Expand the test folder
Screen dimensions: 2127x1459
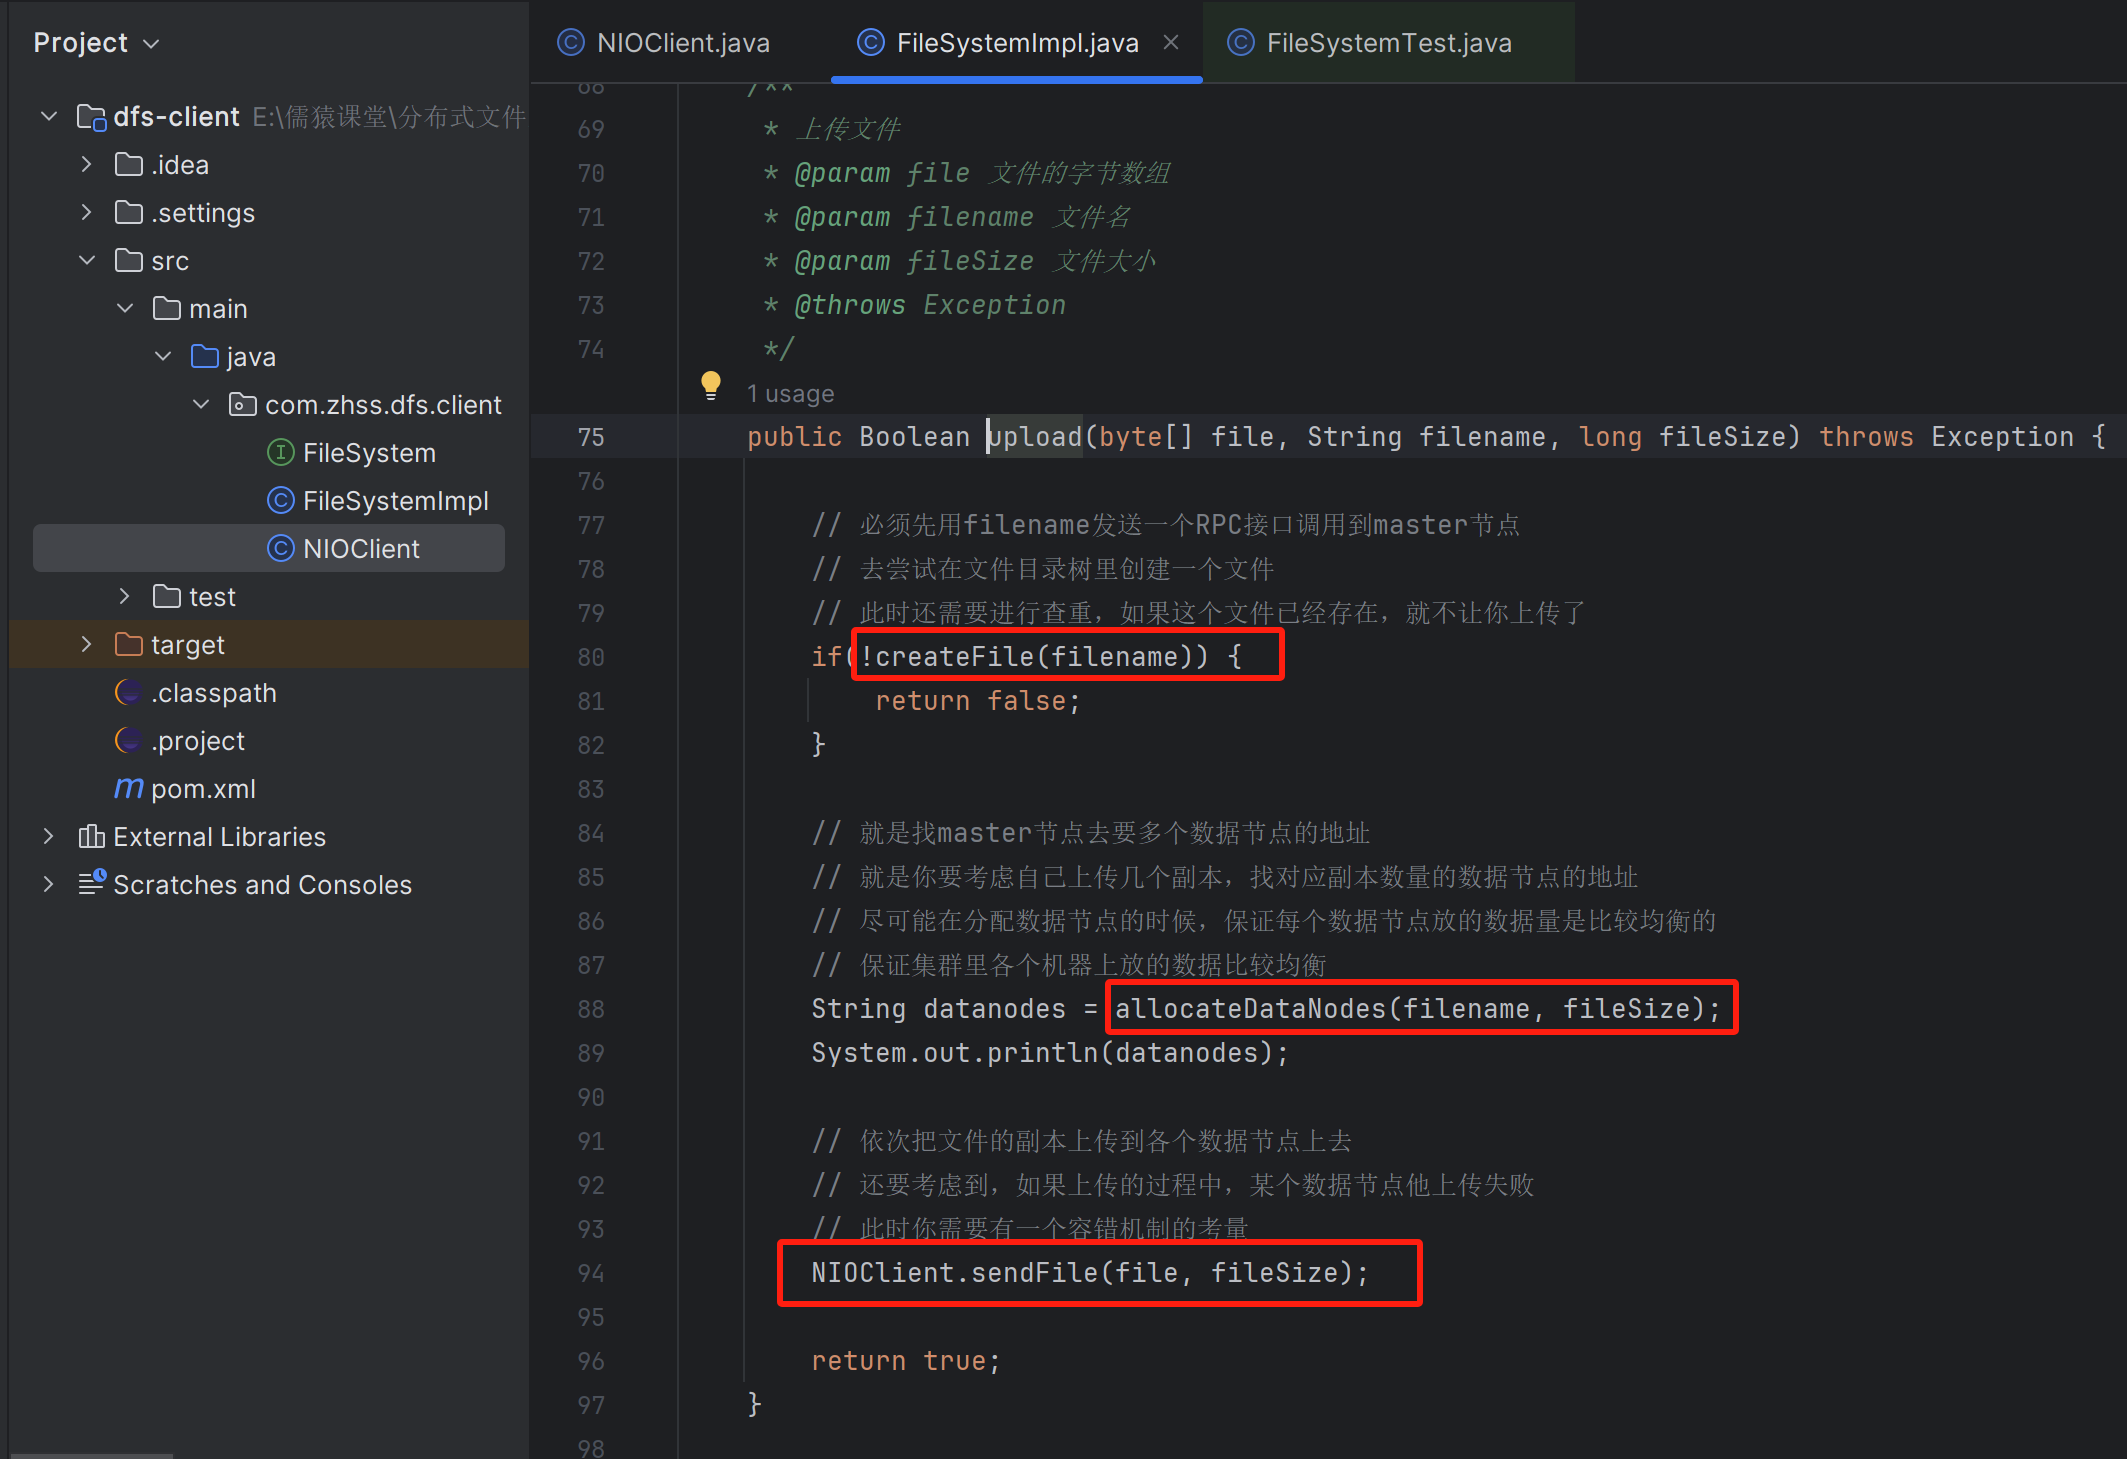coord(125,596)
